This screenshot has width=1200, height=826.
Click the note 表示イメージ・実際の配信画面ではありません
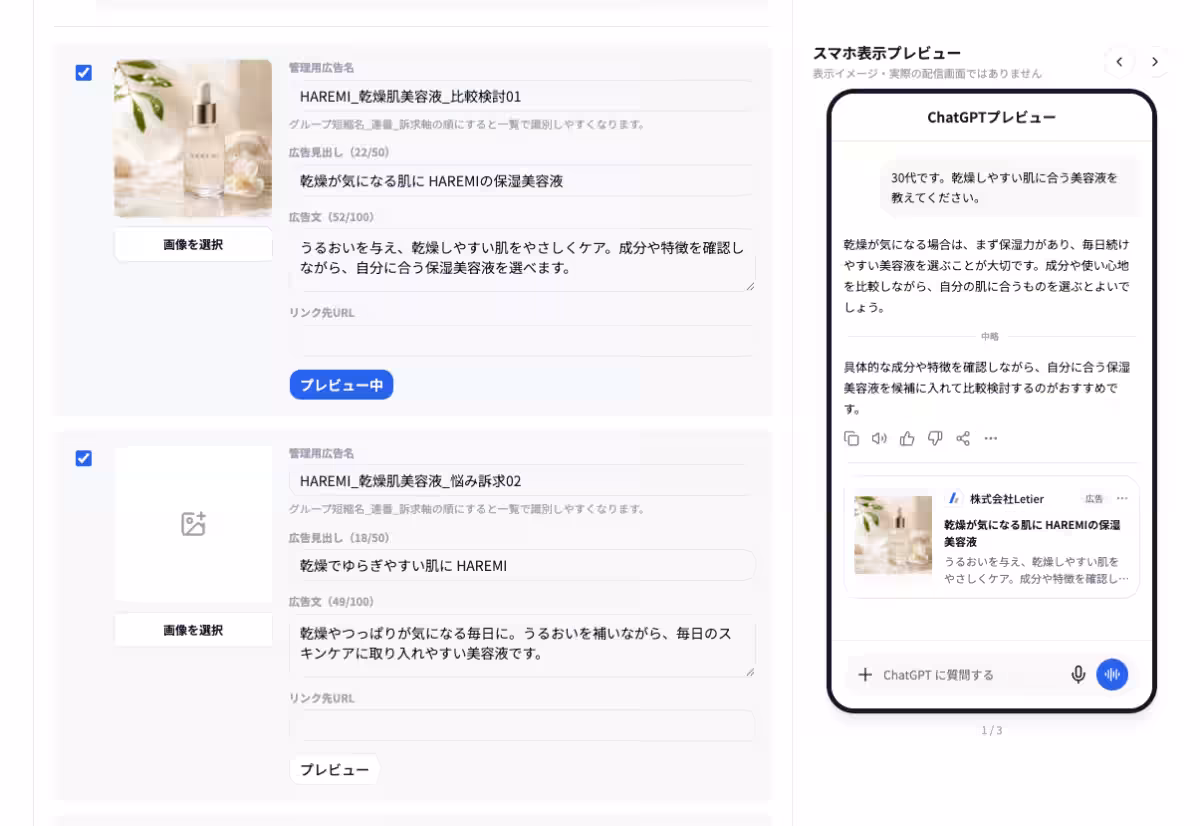927,73
